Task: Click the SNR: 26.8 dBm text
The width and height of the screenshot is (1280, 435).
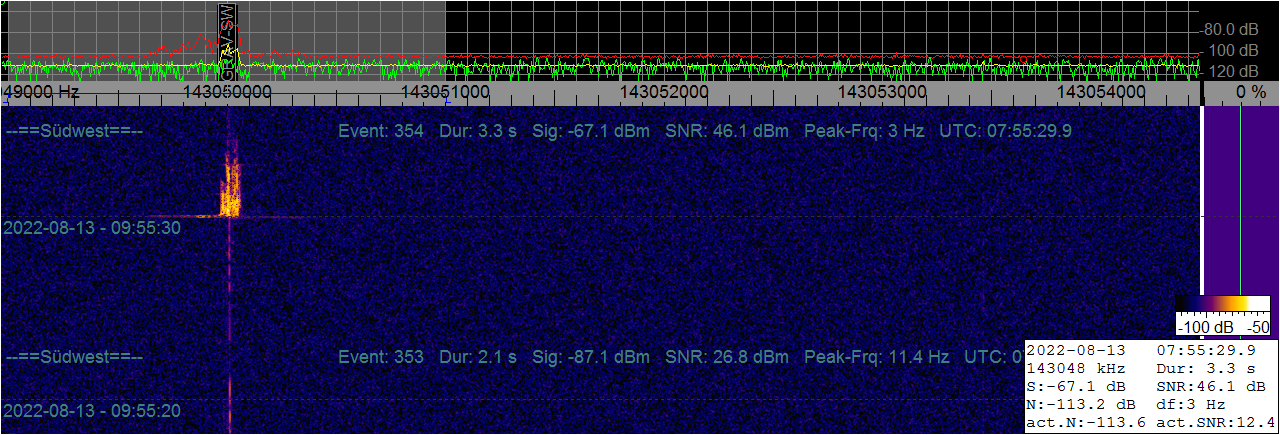Action: (727, 357)
